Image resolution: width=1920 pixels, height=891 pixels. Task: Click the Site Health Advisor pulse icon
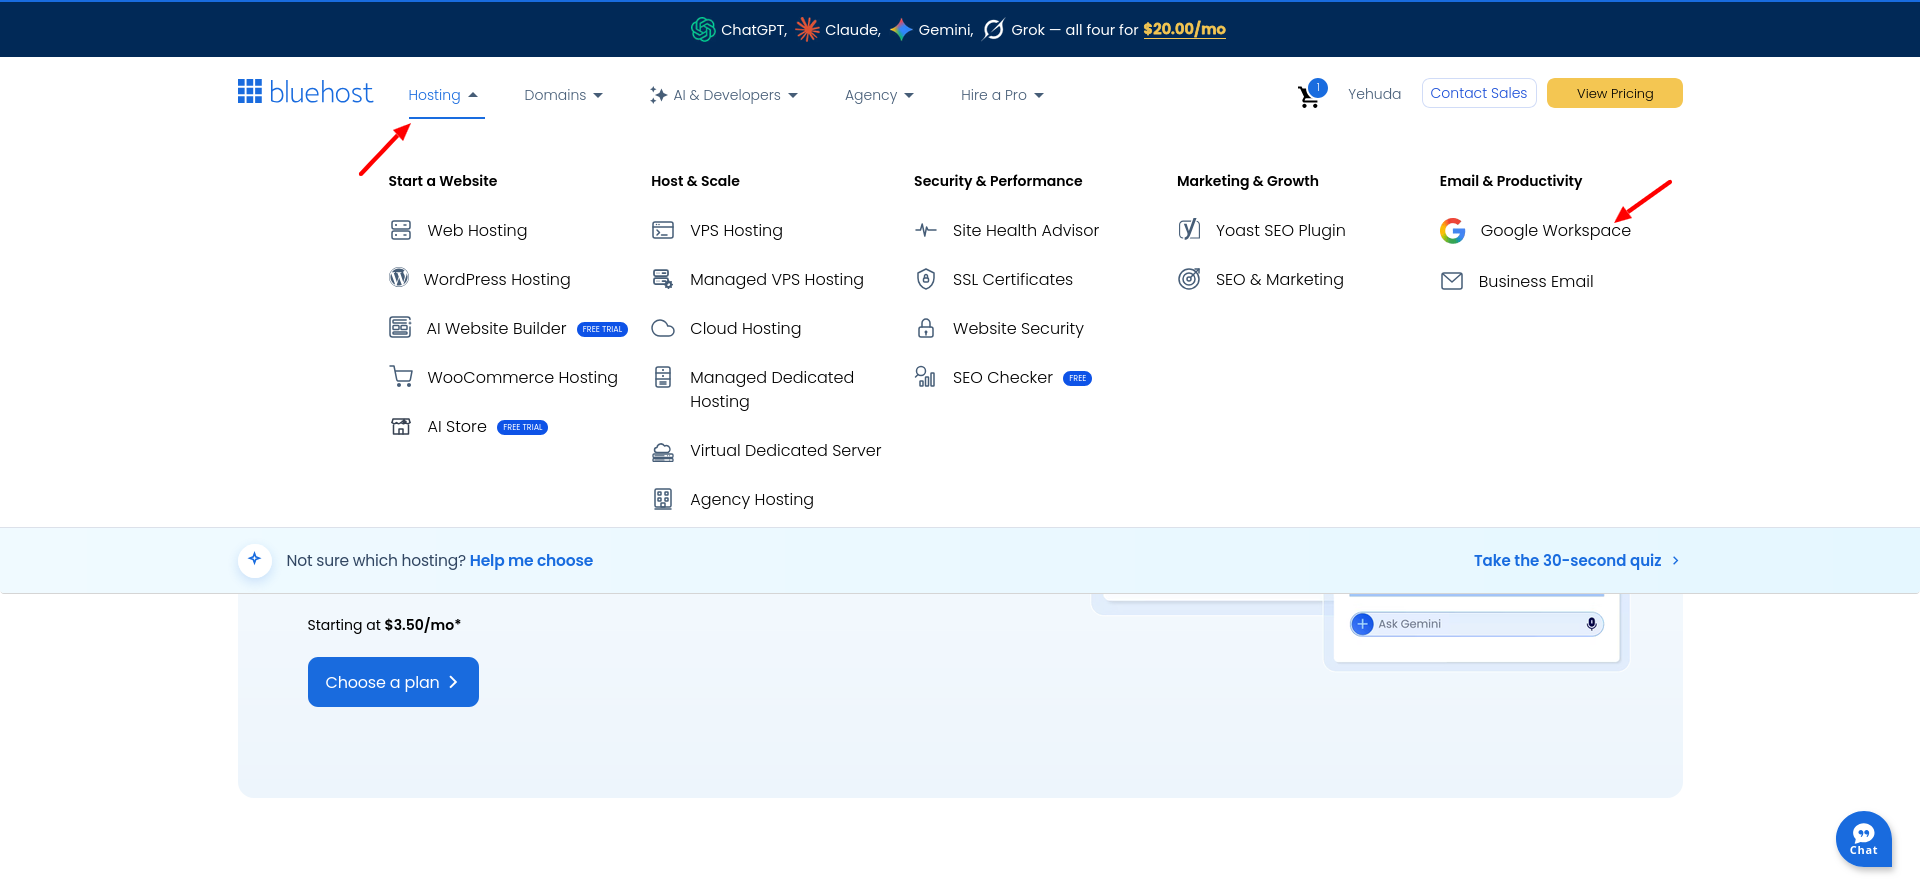[926, 230]
